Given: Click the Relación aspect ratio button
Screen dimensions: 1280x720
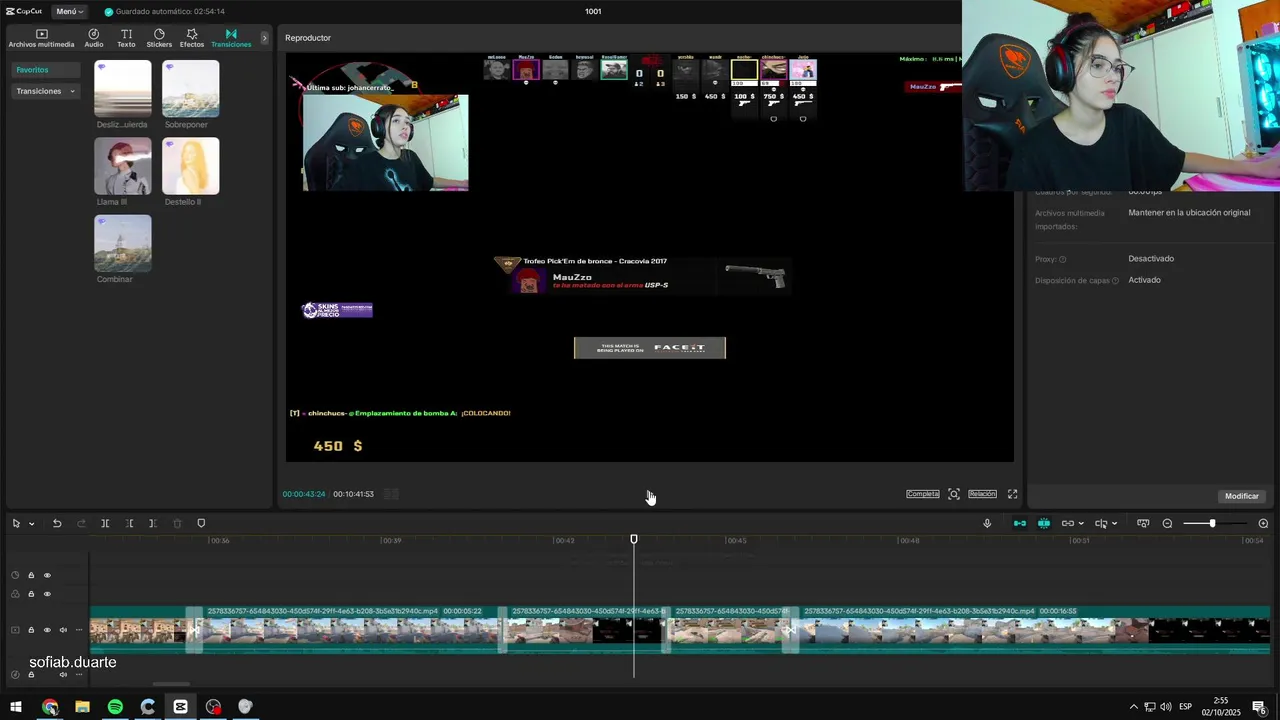Looking at the screenshot, I should 982,494.
